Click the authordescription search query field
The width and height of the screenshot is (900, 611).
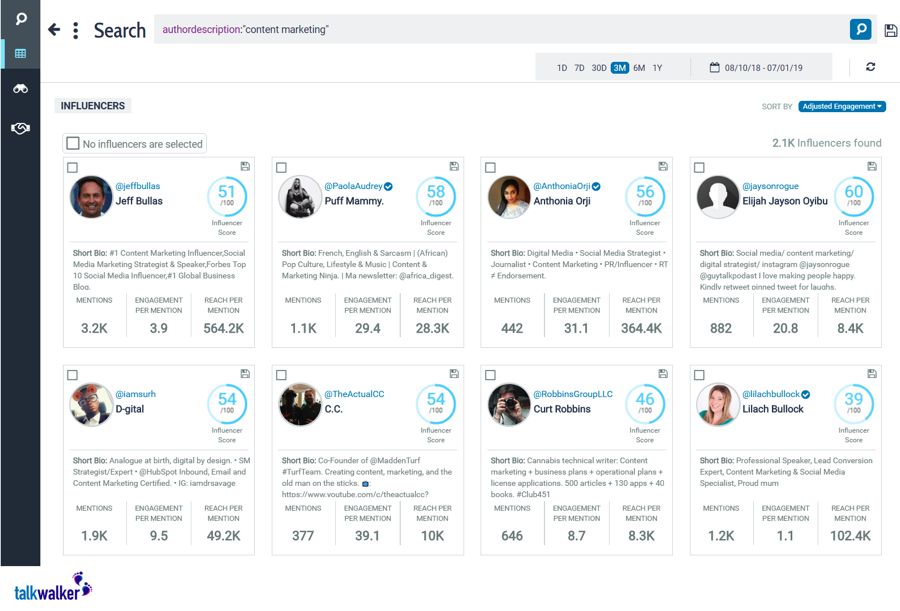point(501,29)
